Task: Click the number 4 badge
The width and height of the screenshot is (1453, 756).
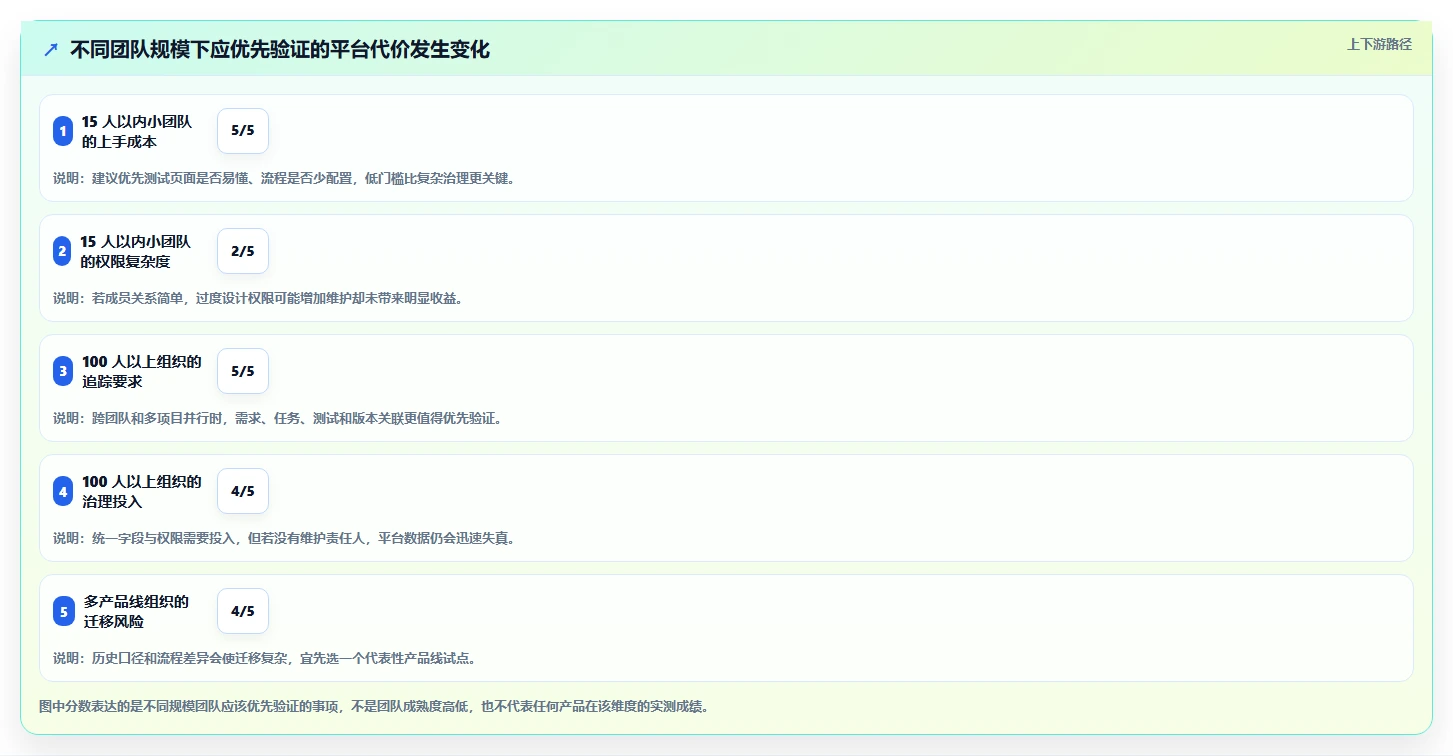Action: coord(63,491)
